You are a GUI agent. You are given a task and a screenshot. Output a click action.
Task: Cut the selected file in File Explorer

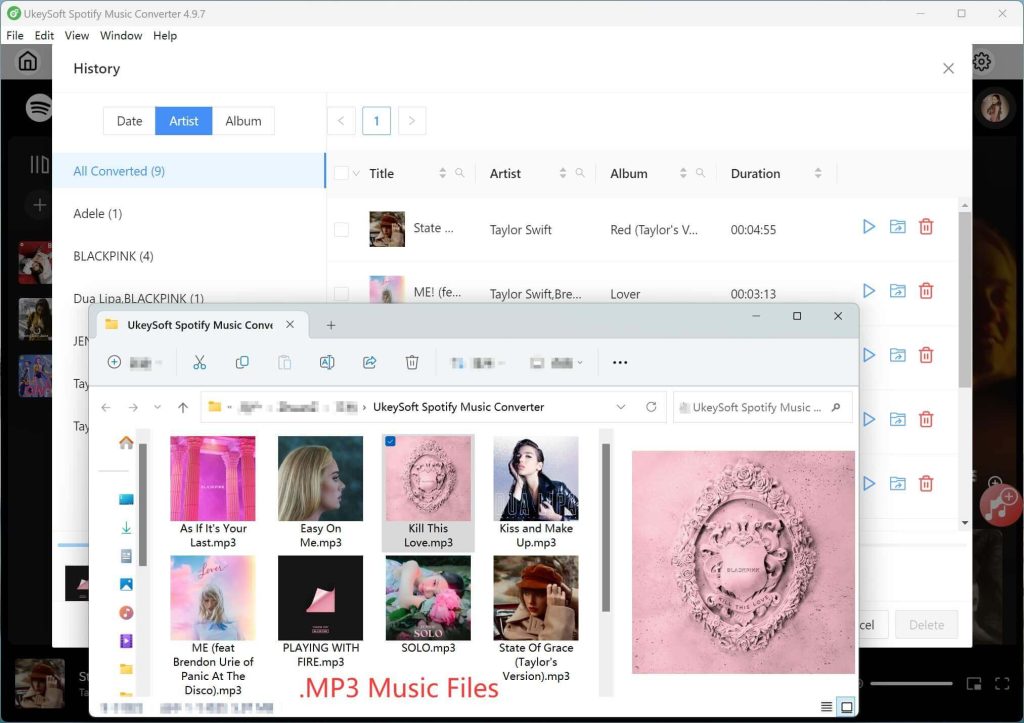tap(198, 362)
